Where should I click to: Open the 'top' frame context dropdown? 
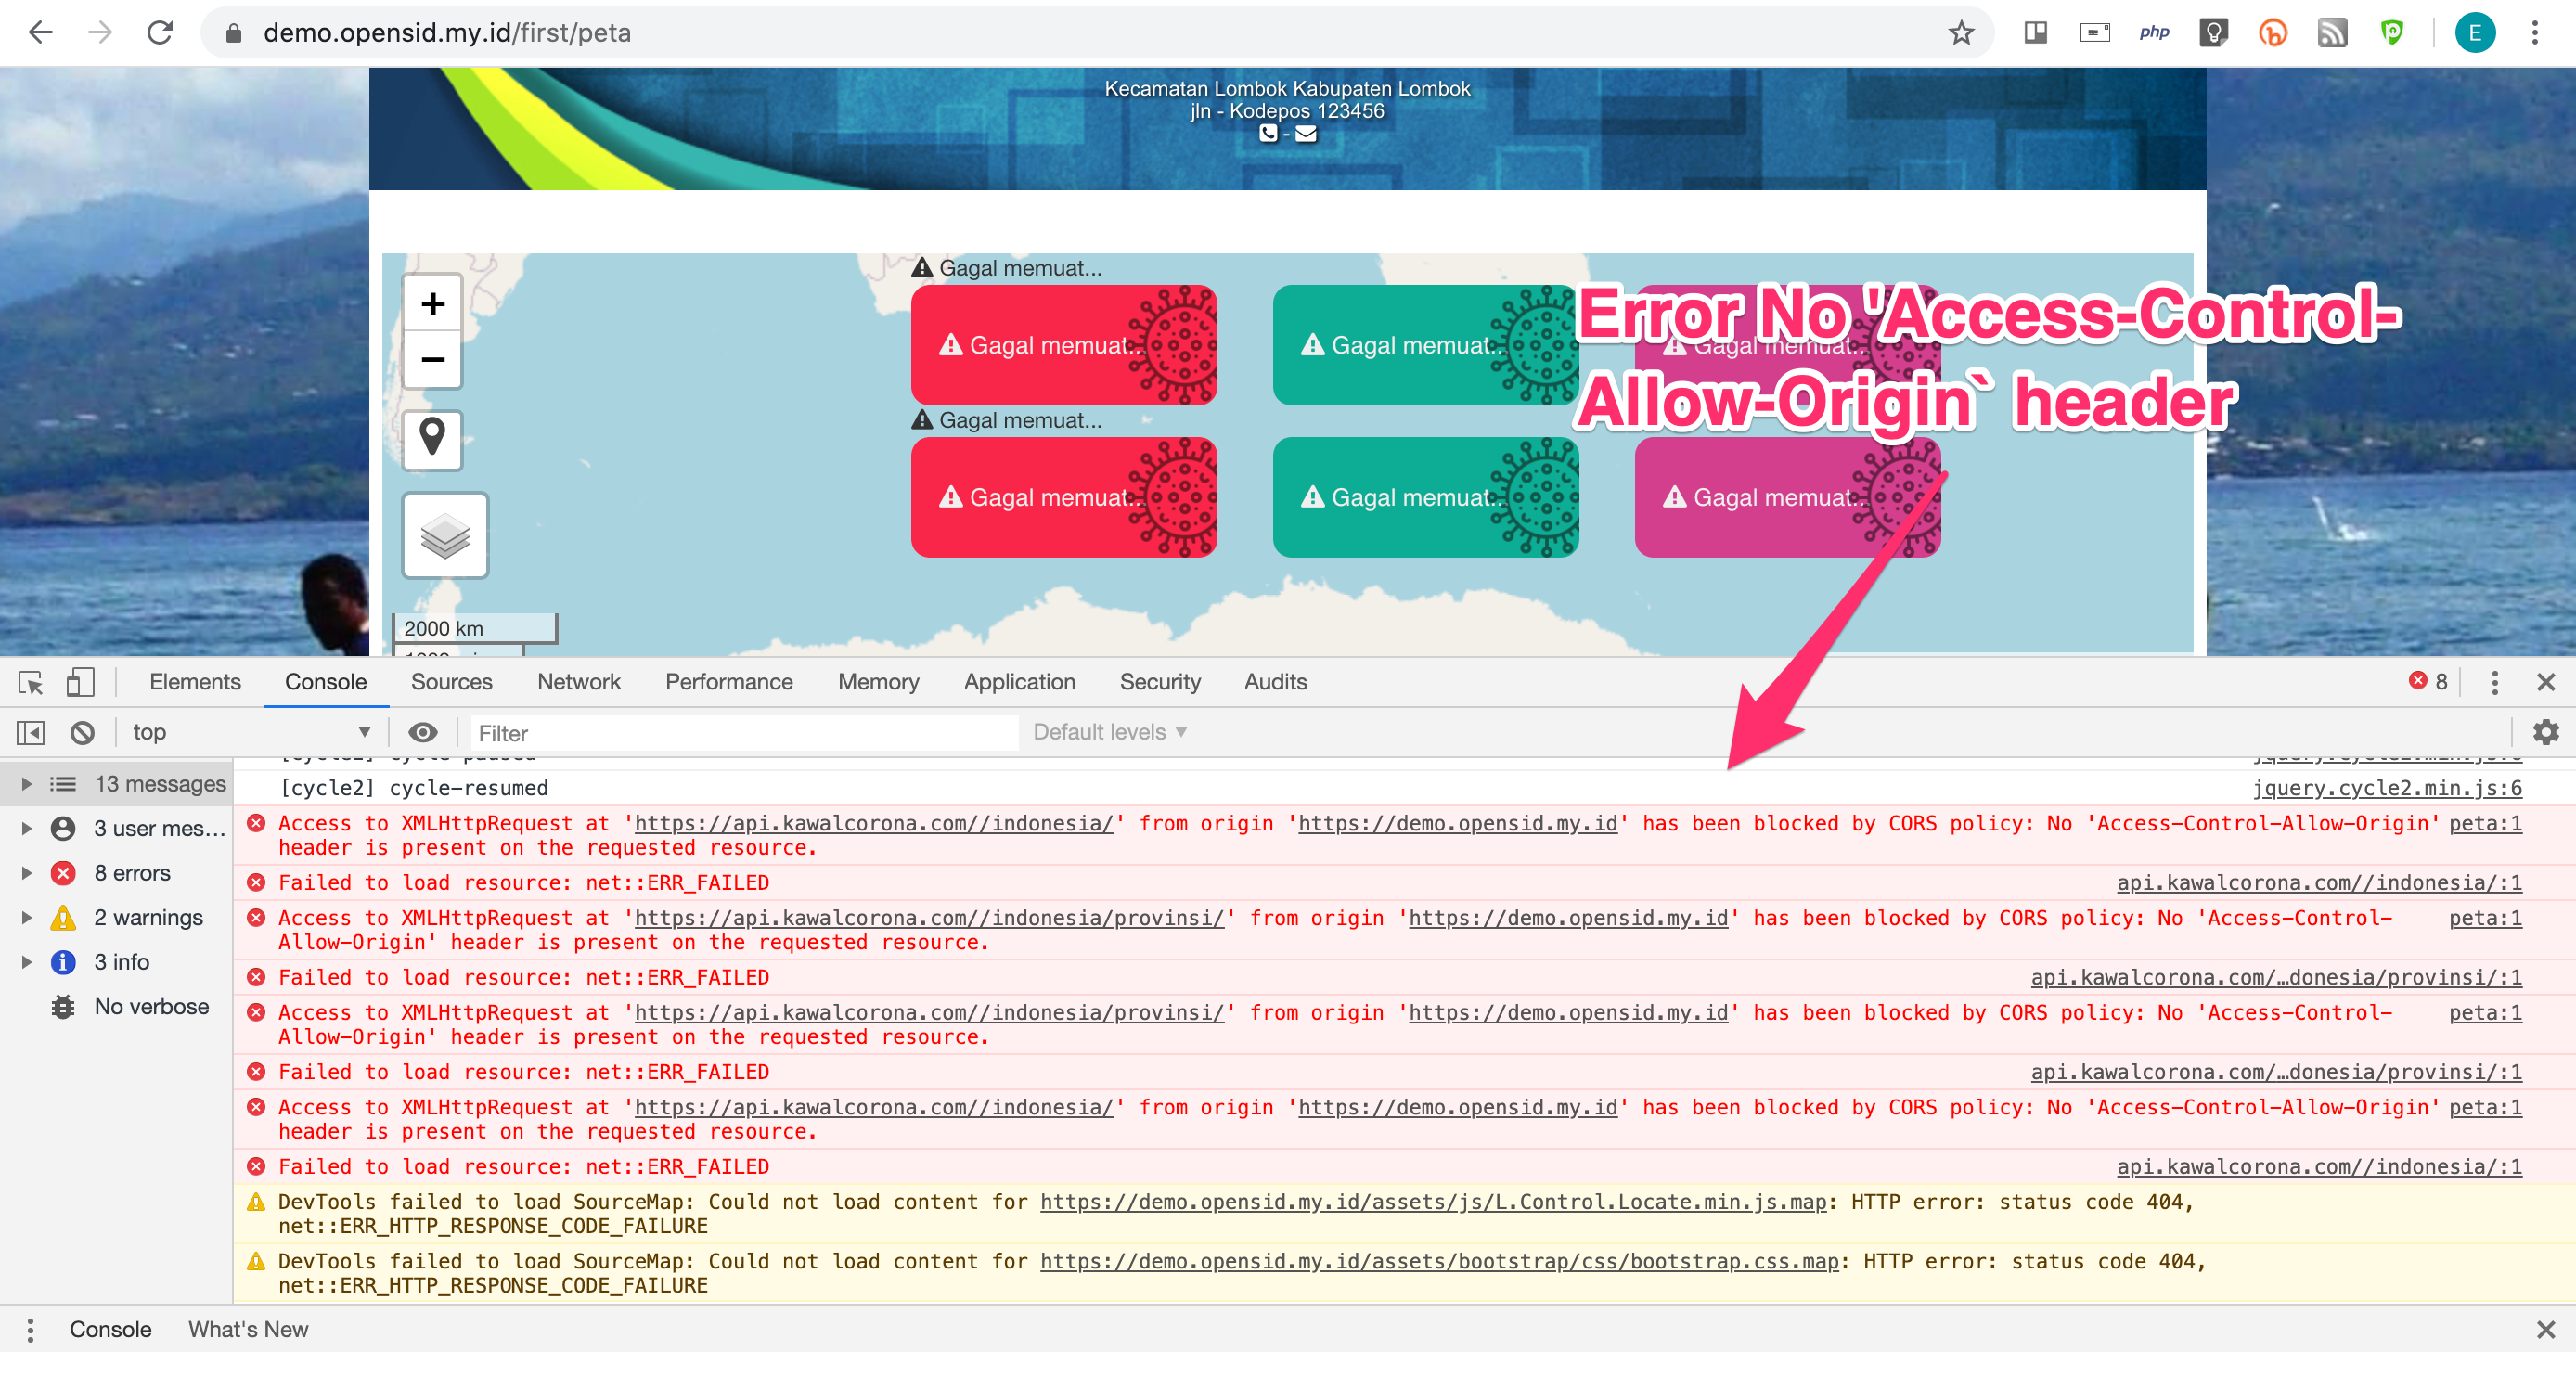tap(250, 732)
